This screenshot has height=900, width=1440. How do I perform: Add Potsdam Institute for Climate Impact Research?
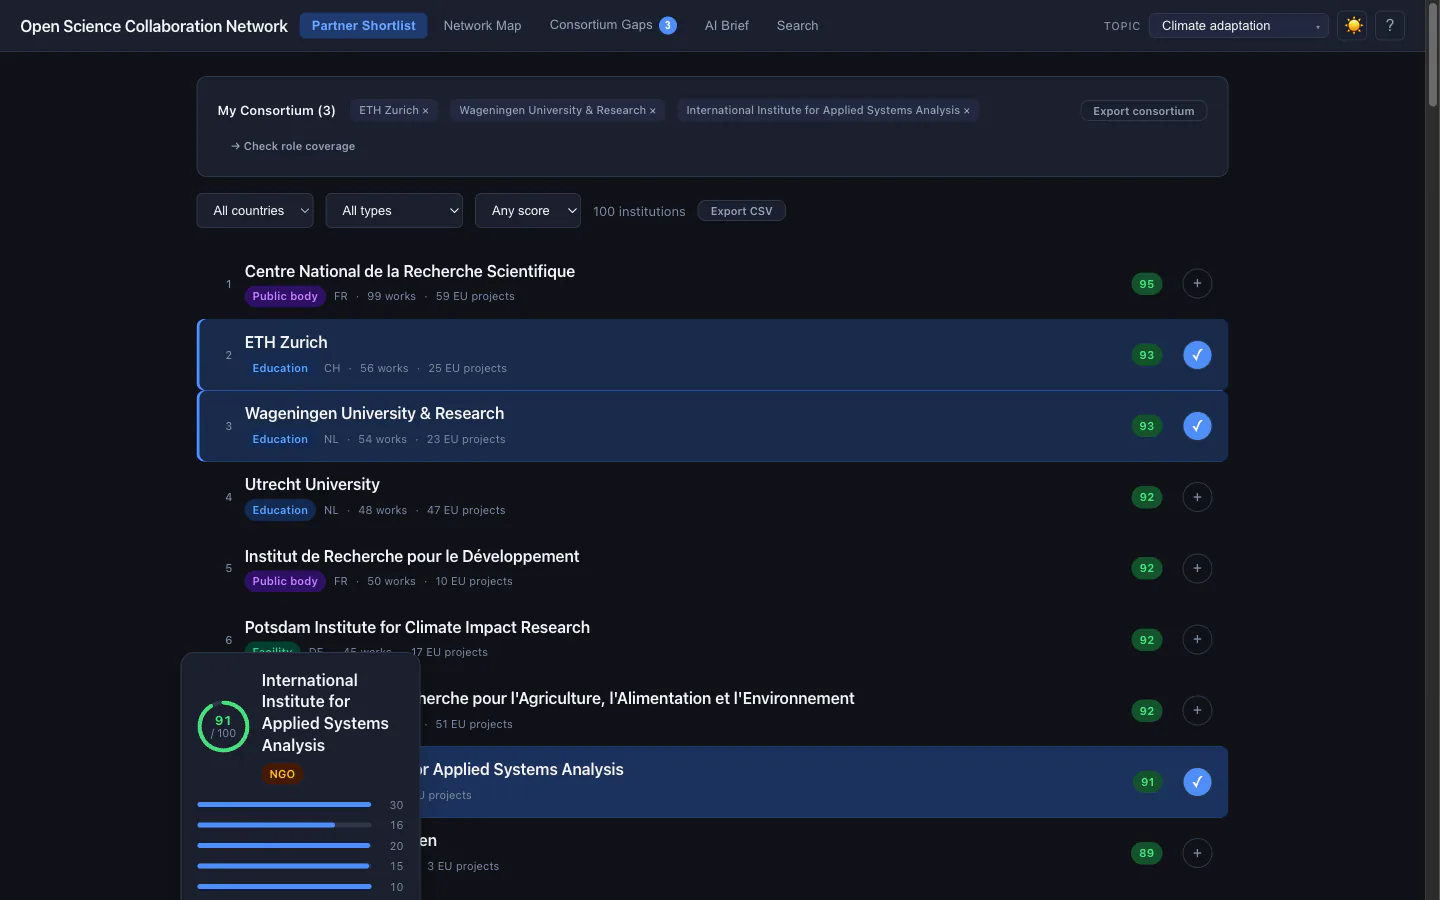pyautogui.click(x=1197, y=640)
